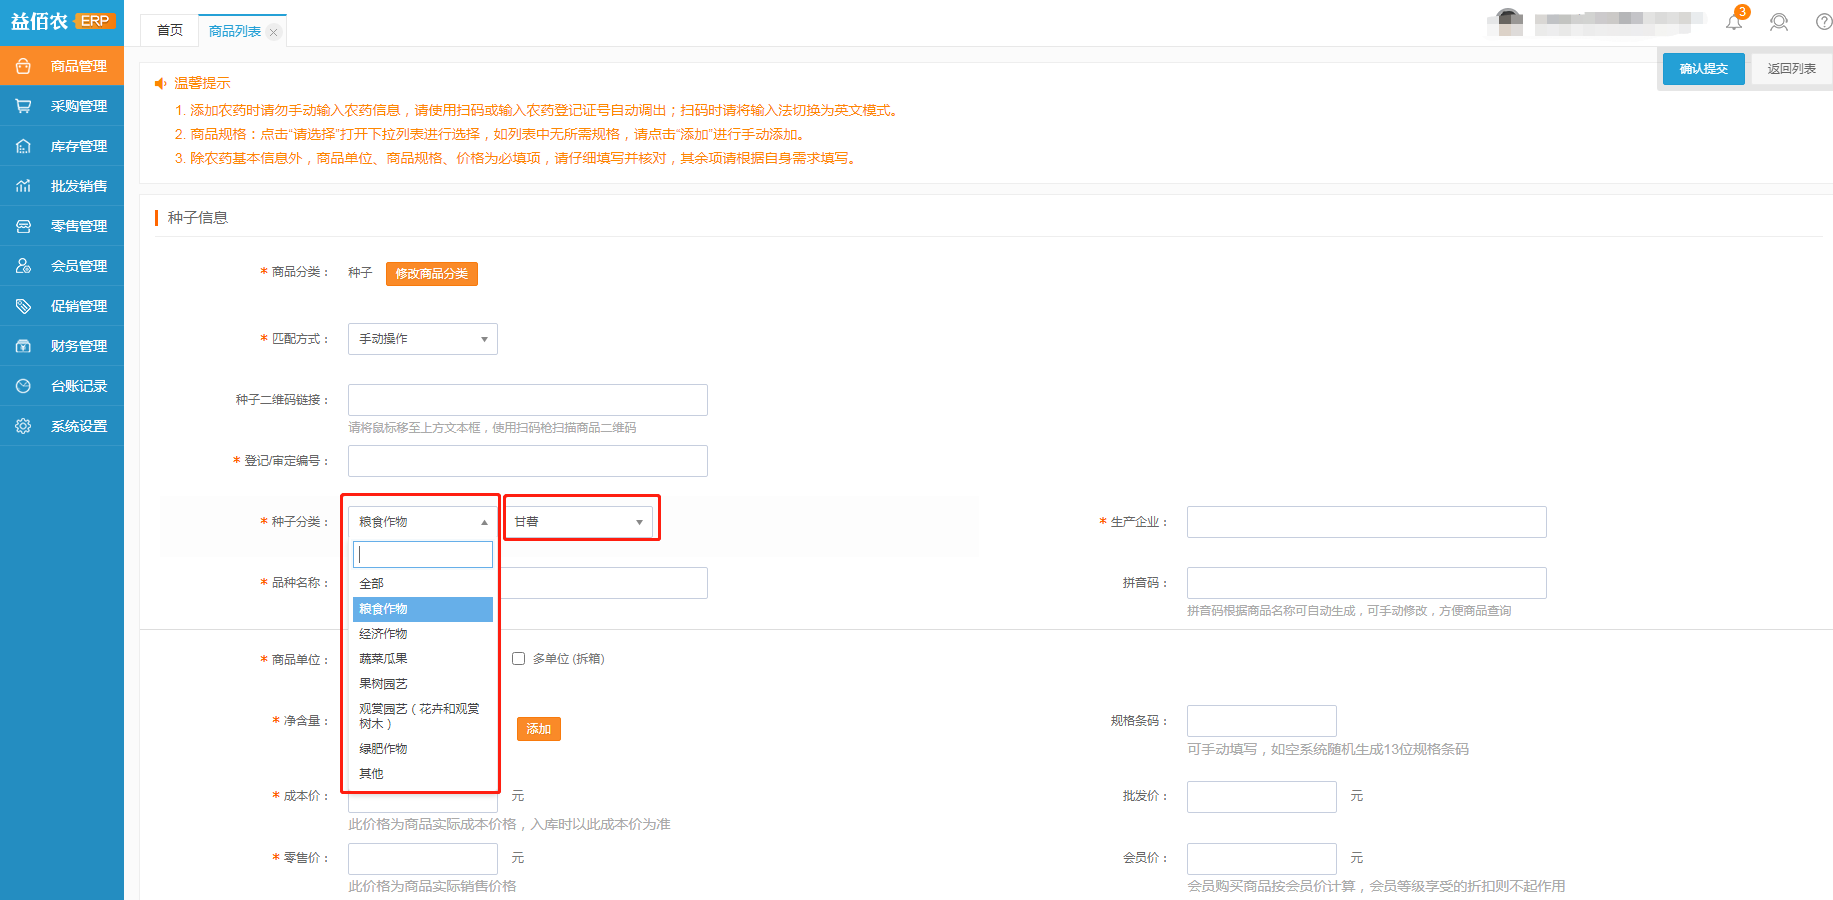Click the 系统设置 gear icon
This screenshot has width=1833, height=900.
[23, 426]
